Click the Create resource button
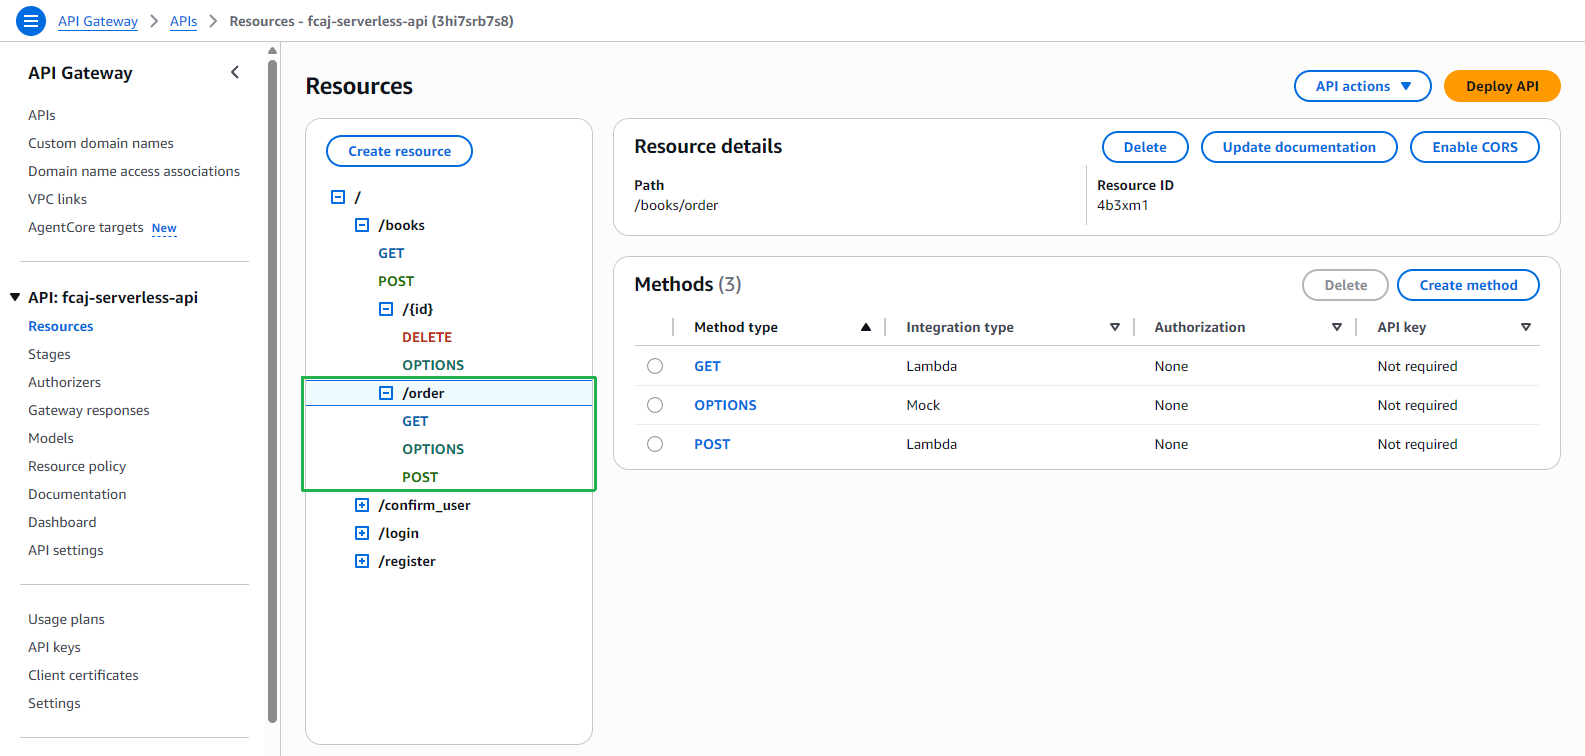 pyautogui.click(x=399, y=151)
